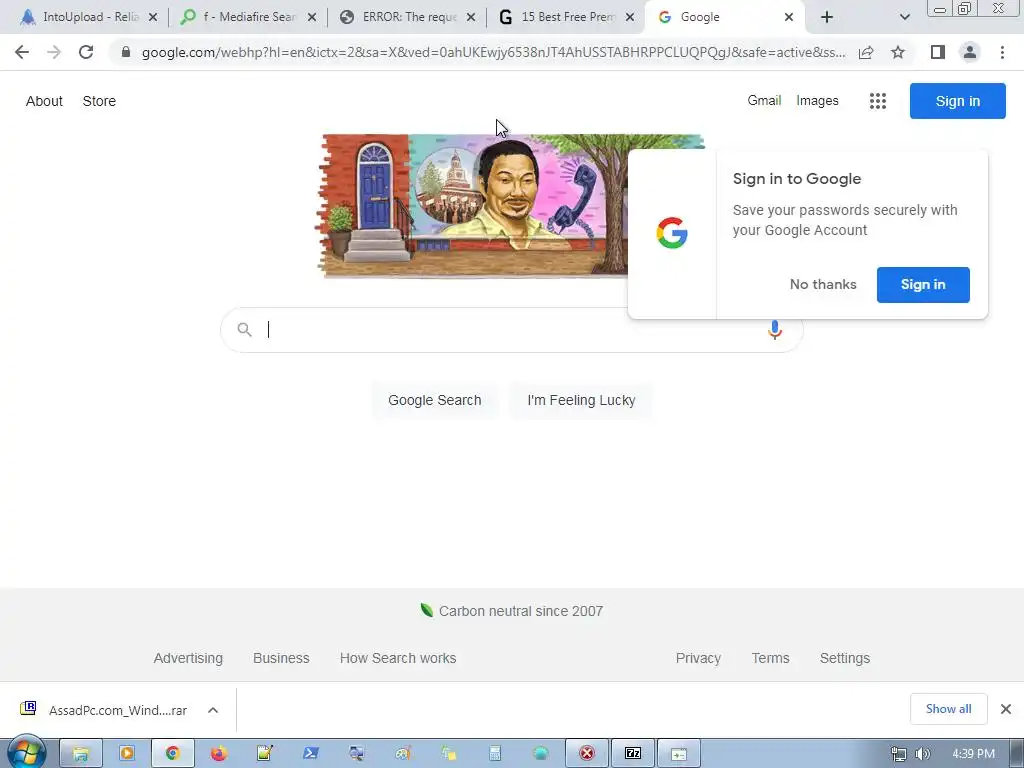
Task: Go back to the previous page
Action: pos(22,52)
